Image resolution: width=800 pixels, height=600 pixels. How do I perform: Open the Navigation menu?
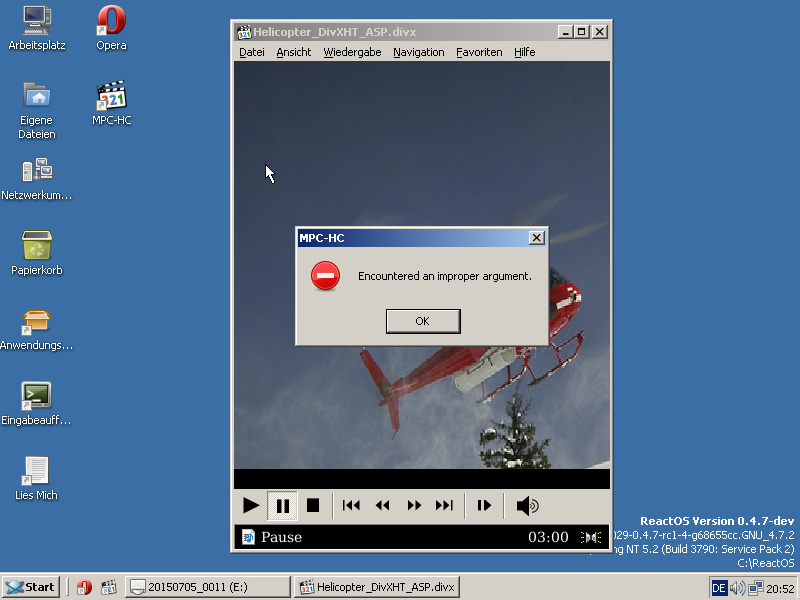418,52
